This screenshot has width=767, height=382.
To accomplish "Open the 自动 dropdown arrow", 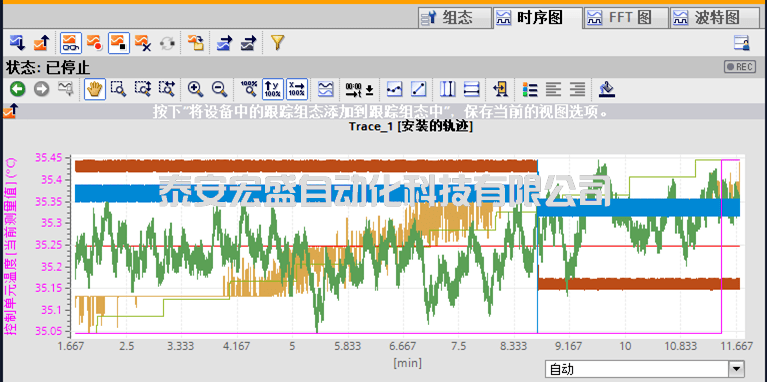I will pos(736,369).
